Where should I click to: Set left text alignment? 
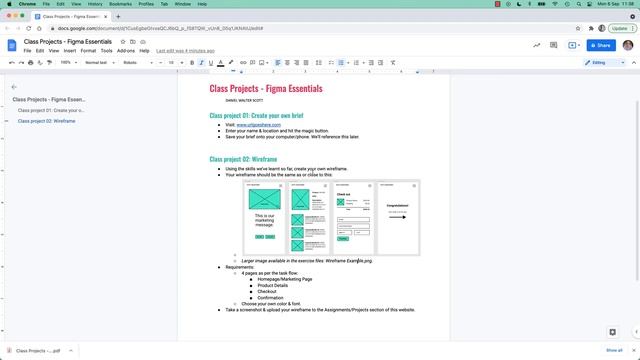pyautogui.click(x=278, y=63)
